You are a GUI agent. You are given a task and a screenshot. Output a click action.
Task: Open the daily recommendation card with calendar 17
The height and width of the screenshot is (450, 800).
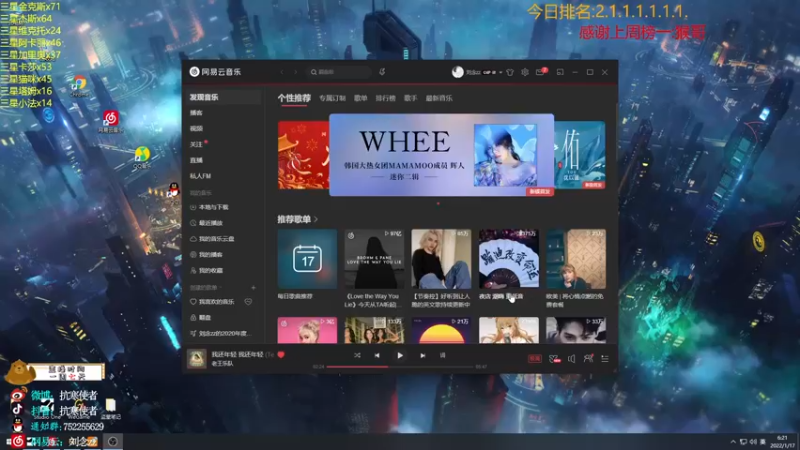(x=307, y=259)
